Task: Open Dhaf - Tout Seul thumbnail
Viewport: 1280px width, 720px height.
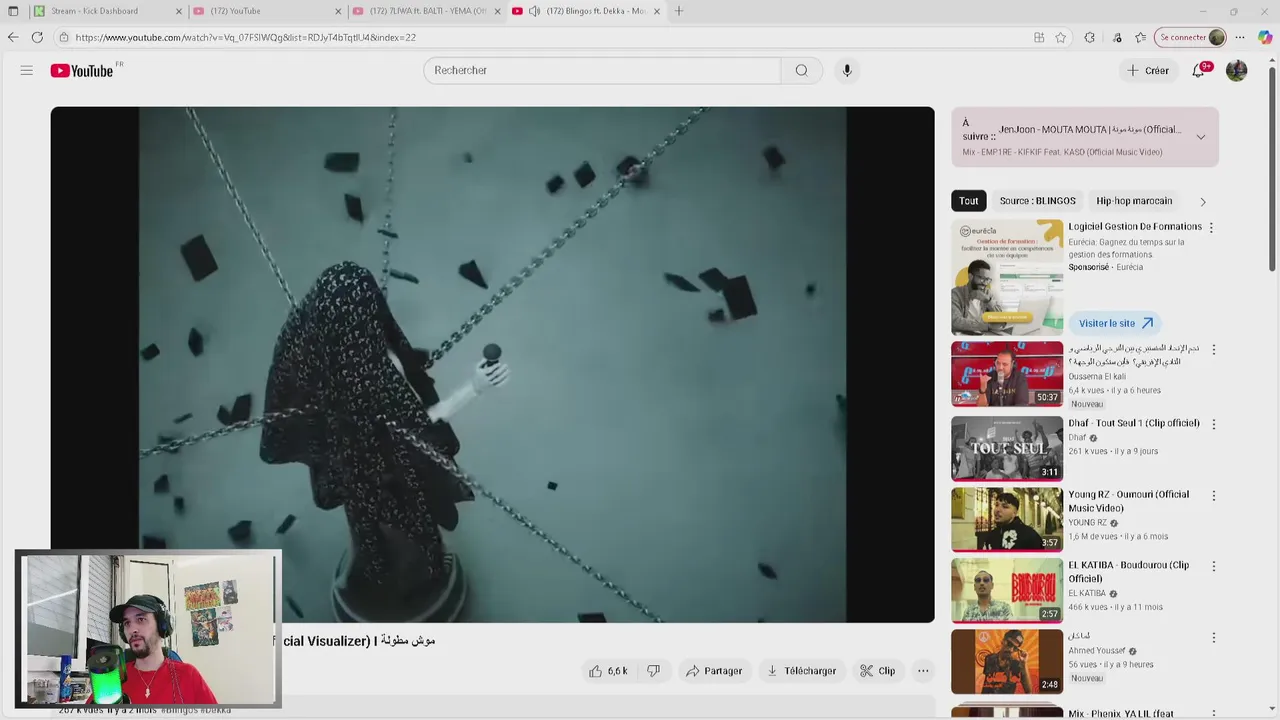Action: [x=1007, y=448]
